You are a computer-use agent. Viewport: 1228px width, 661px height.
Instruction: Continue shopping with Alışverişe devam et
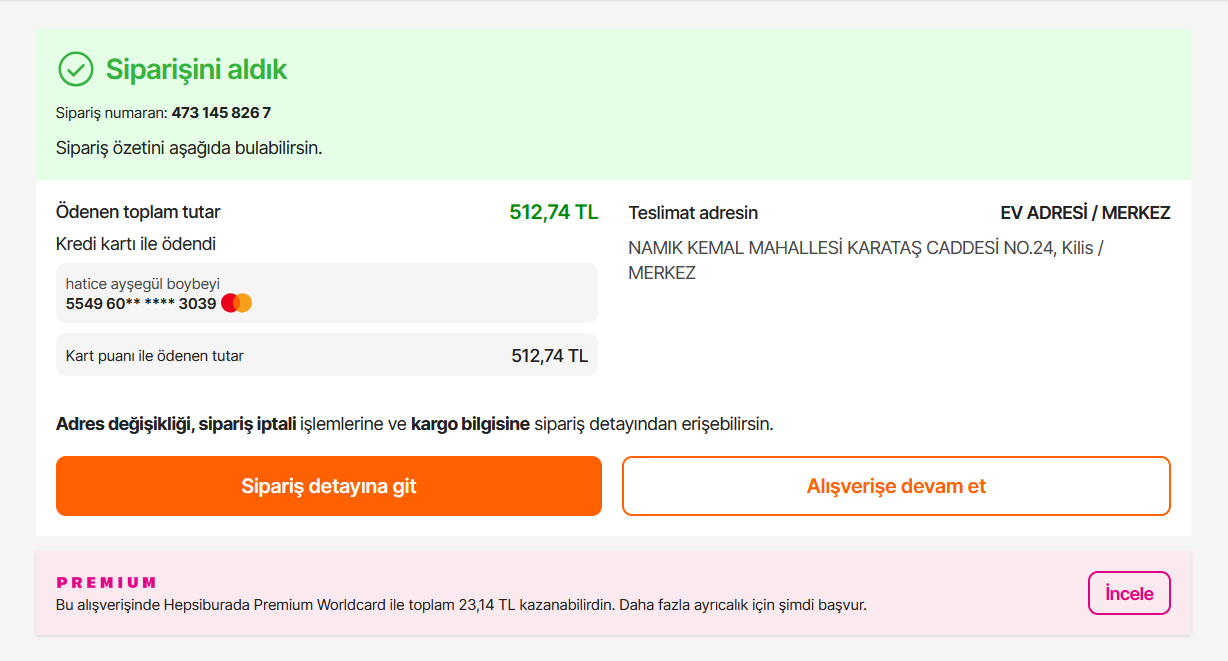896,486
